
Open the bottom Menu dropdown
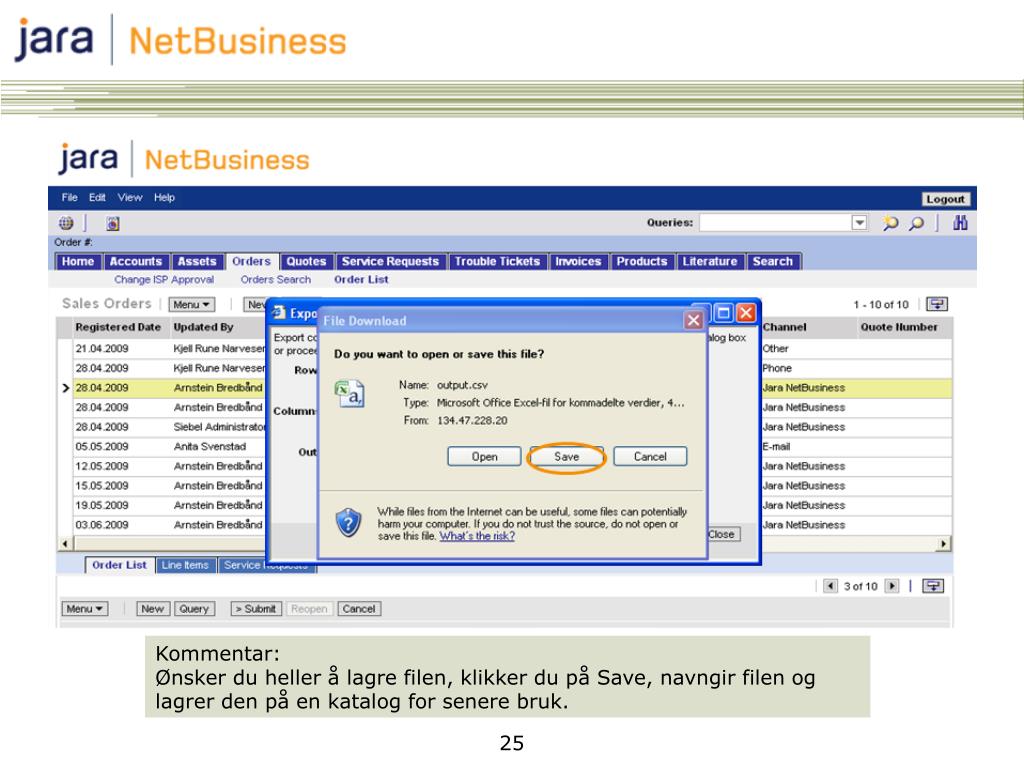(85, 609)
